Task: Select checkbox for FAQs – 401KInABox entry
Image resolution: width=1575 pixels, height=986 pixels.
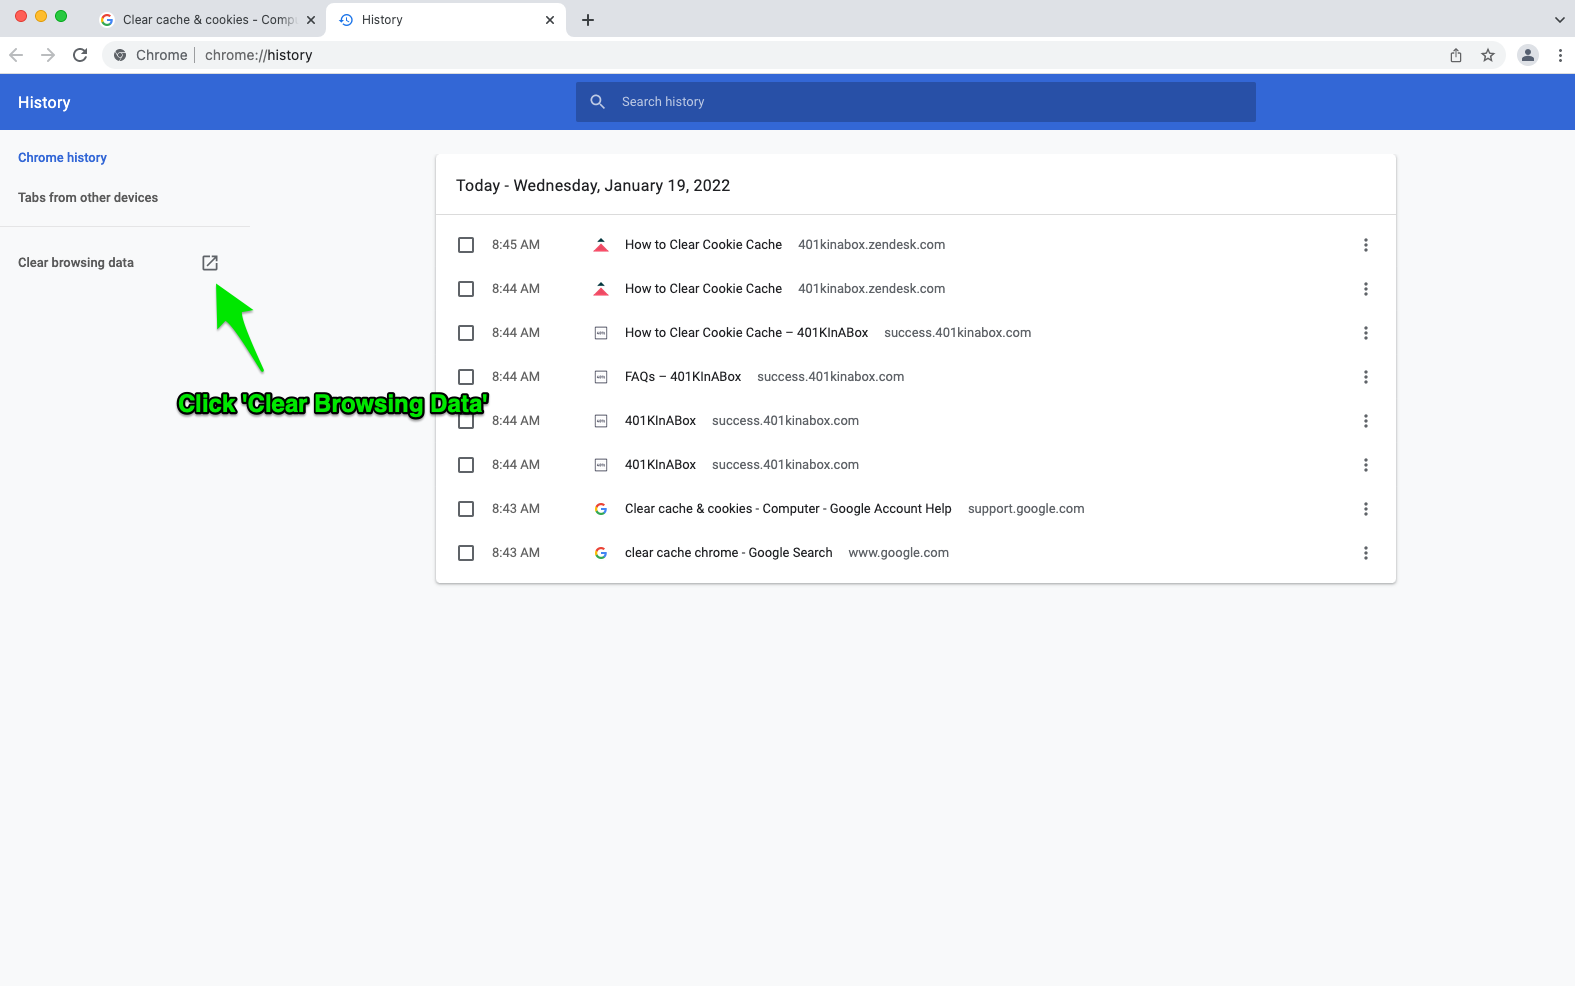Action: pos(466,377)
